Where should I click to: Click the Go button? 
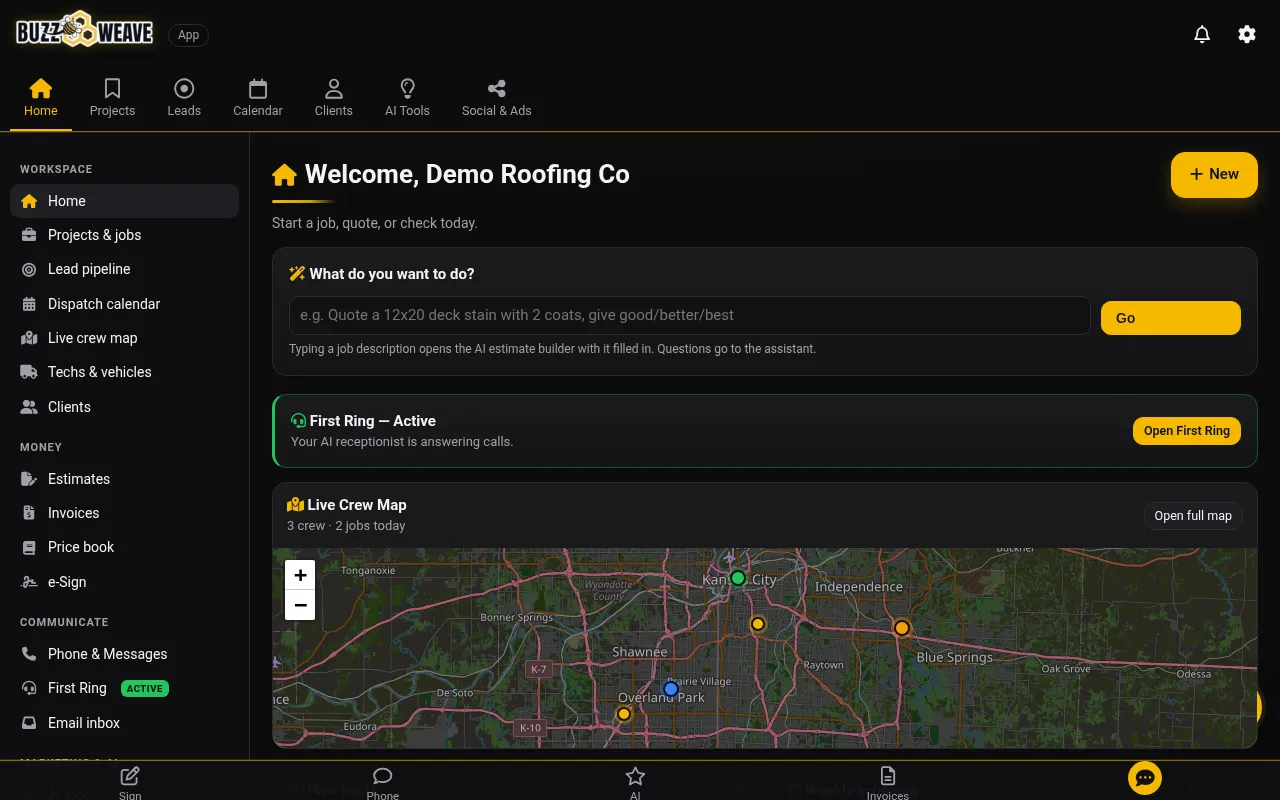[x=1171, y=318]
